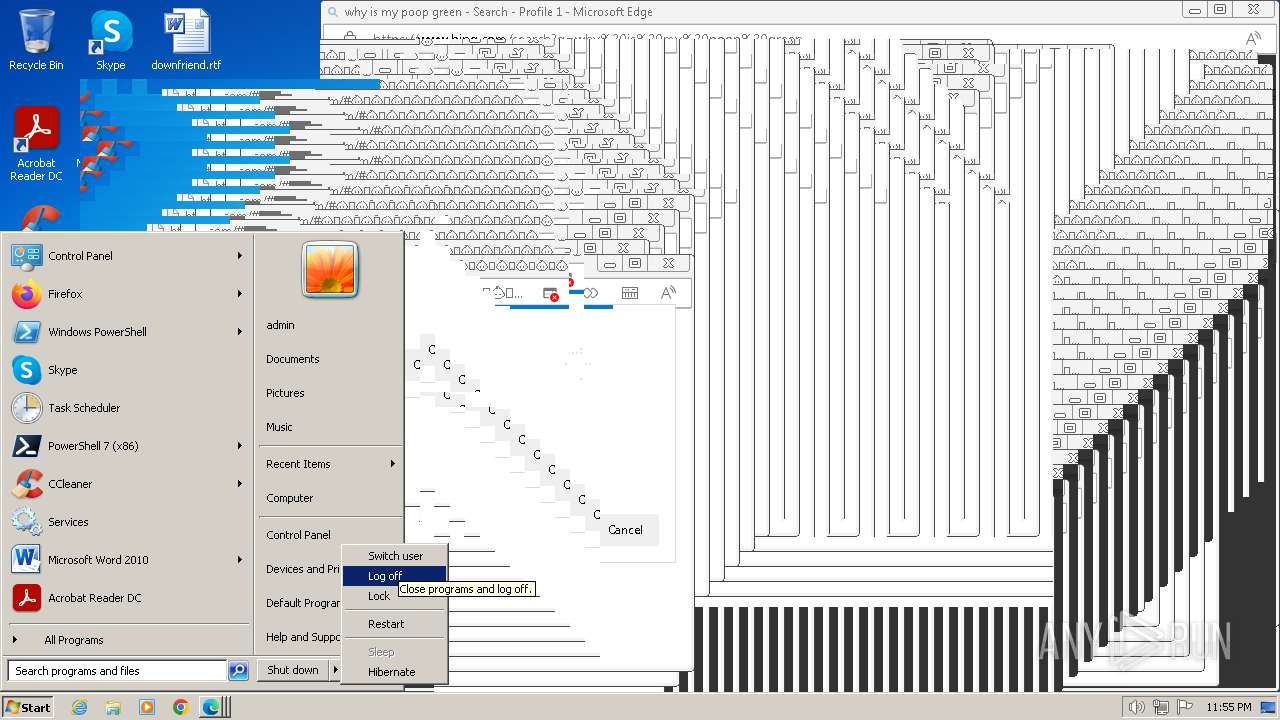Screen dimensions: 1280x720
Task: Click the Shut down button
Action: coord(293,670)
